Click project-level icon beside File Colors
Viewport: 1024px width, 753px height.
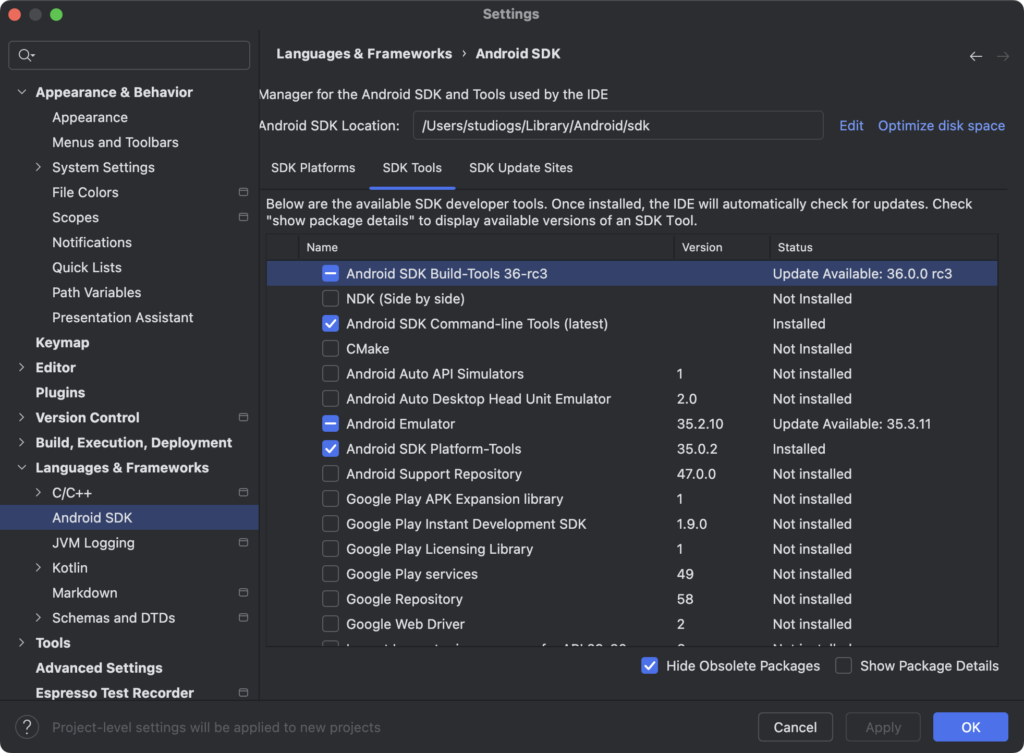244,192
